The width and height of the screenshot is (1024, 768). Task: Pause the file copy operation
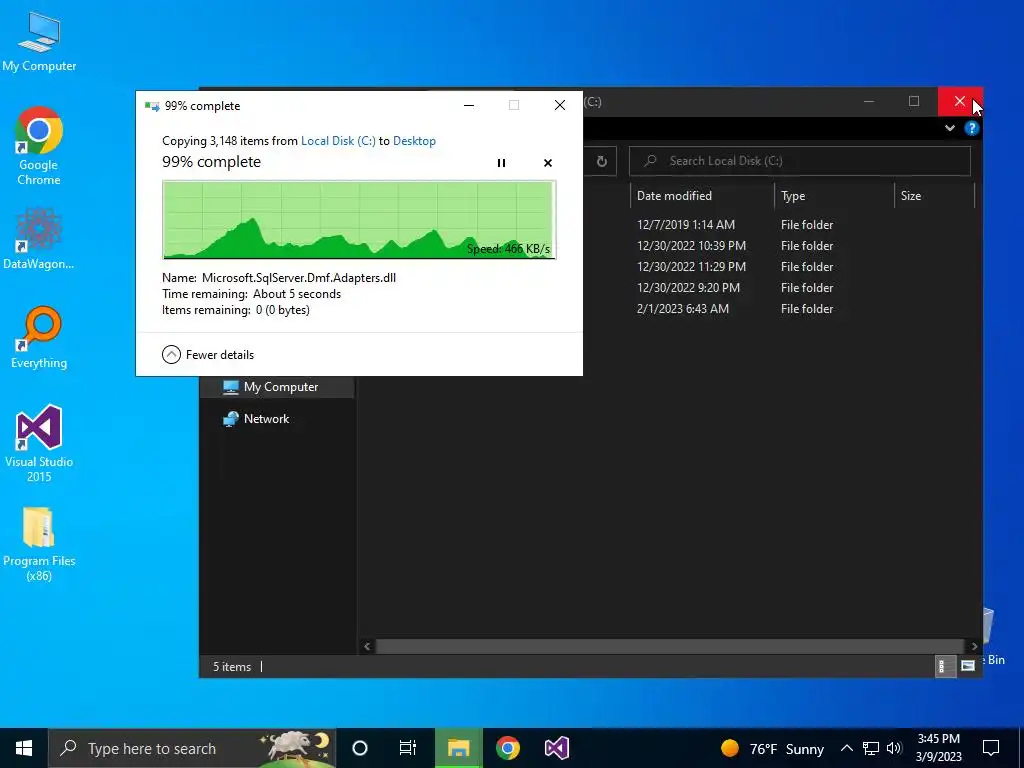[501, 163]
